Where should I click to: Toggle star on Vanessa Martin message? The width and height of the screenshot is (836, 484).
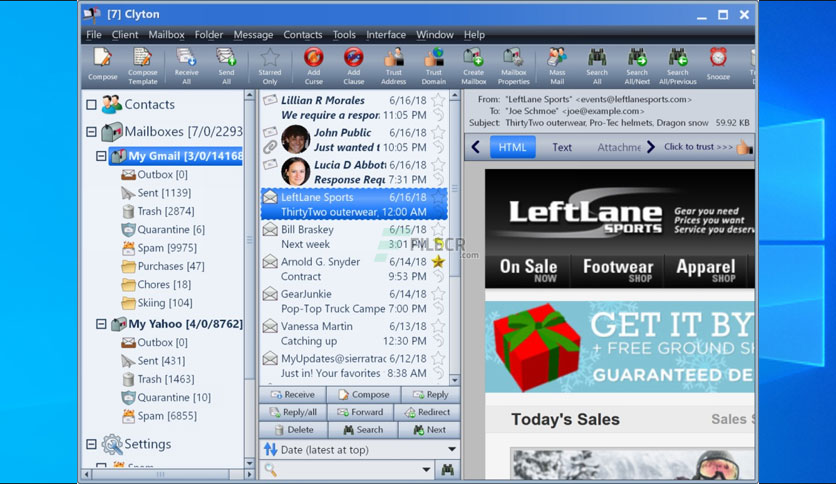coord(438,326)
